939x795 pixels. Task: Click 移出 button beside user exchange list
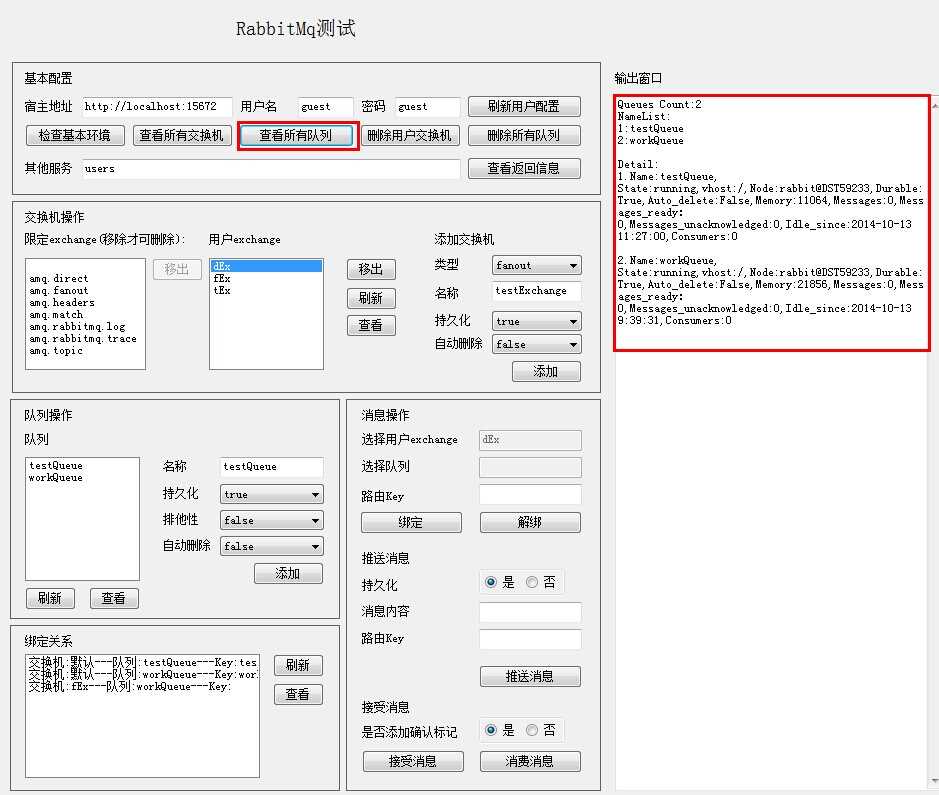[371, 269]
